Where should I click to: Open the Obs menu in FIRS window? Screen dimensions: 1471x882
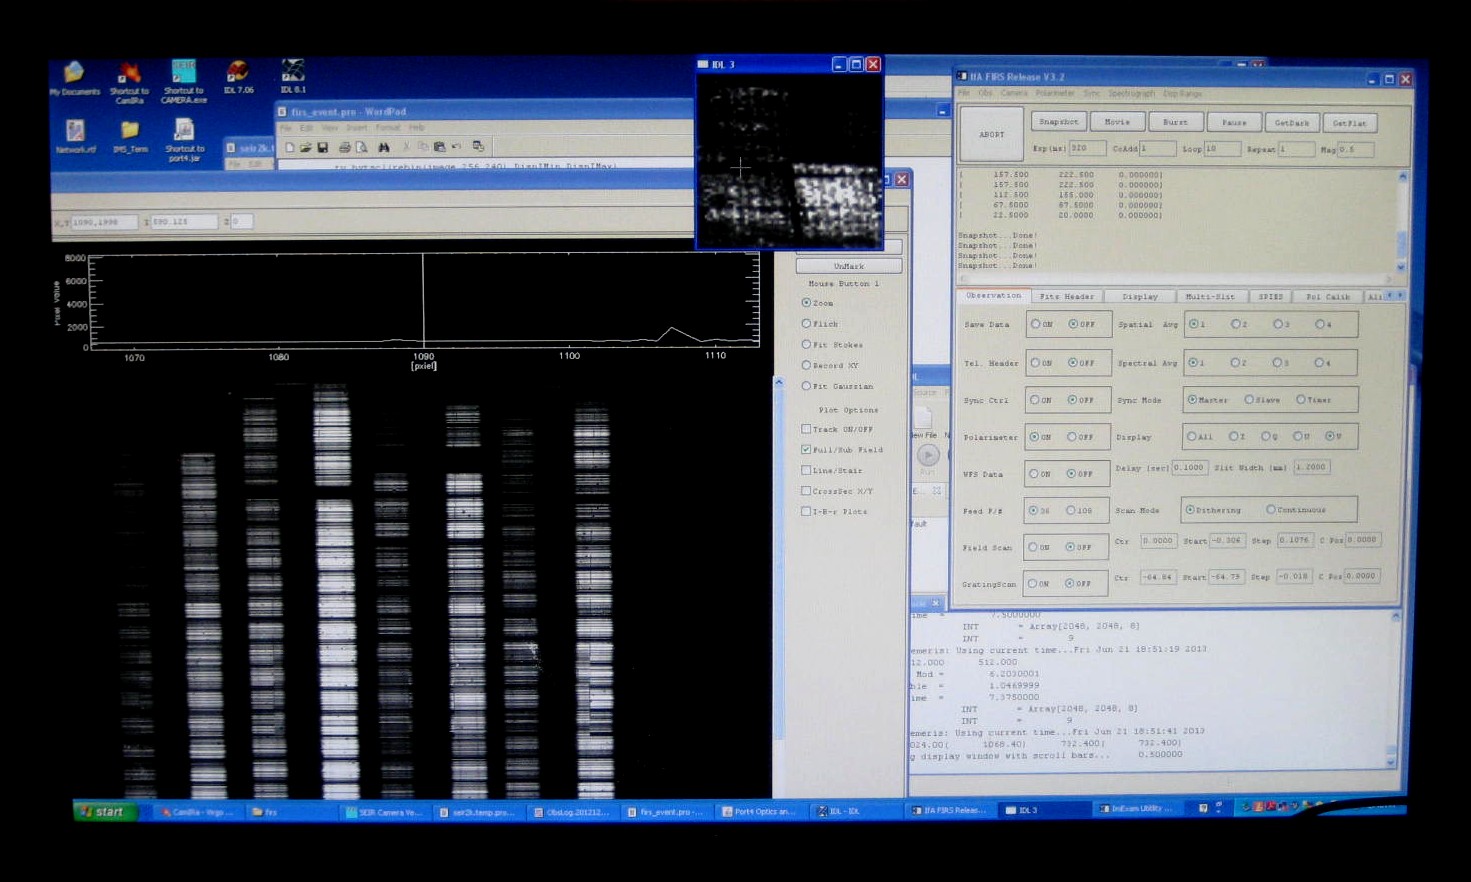pyautogui.click(x=986, y=93)
